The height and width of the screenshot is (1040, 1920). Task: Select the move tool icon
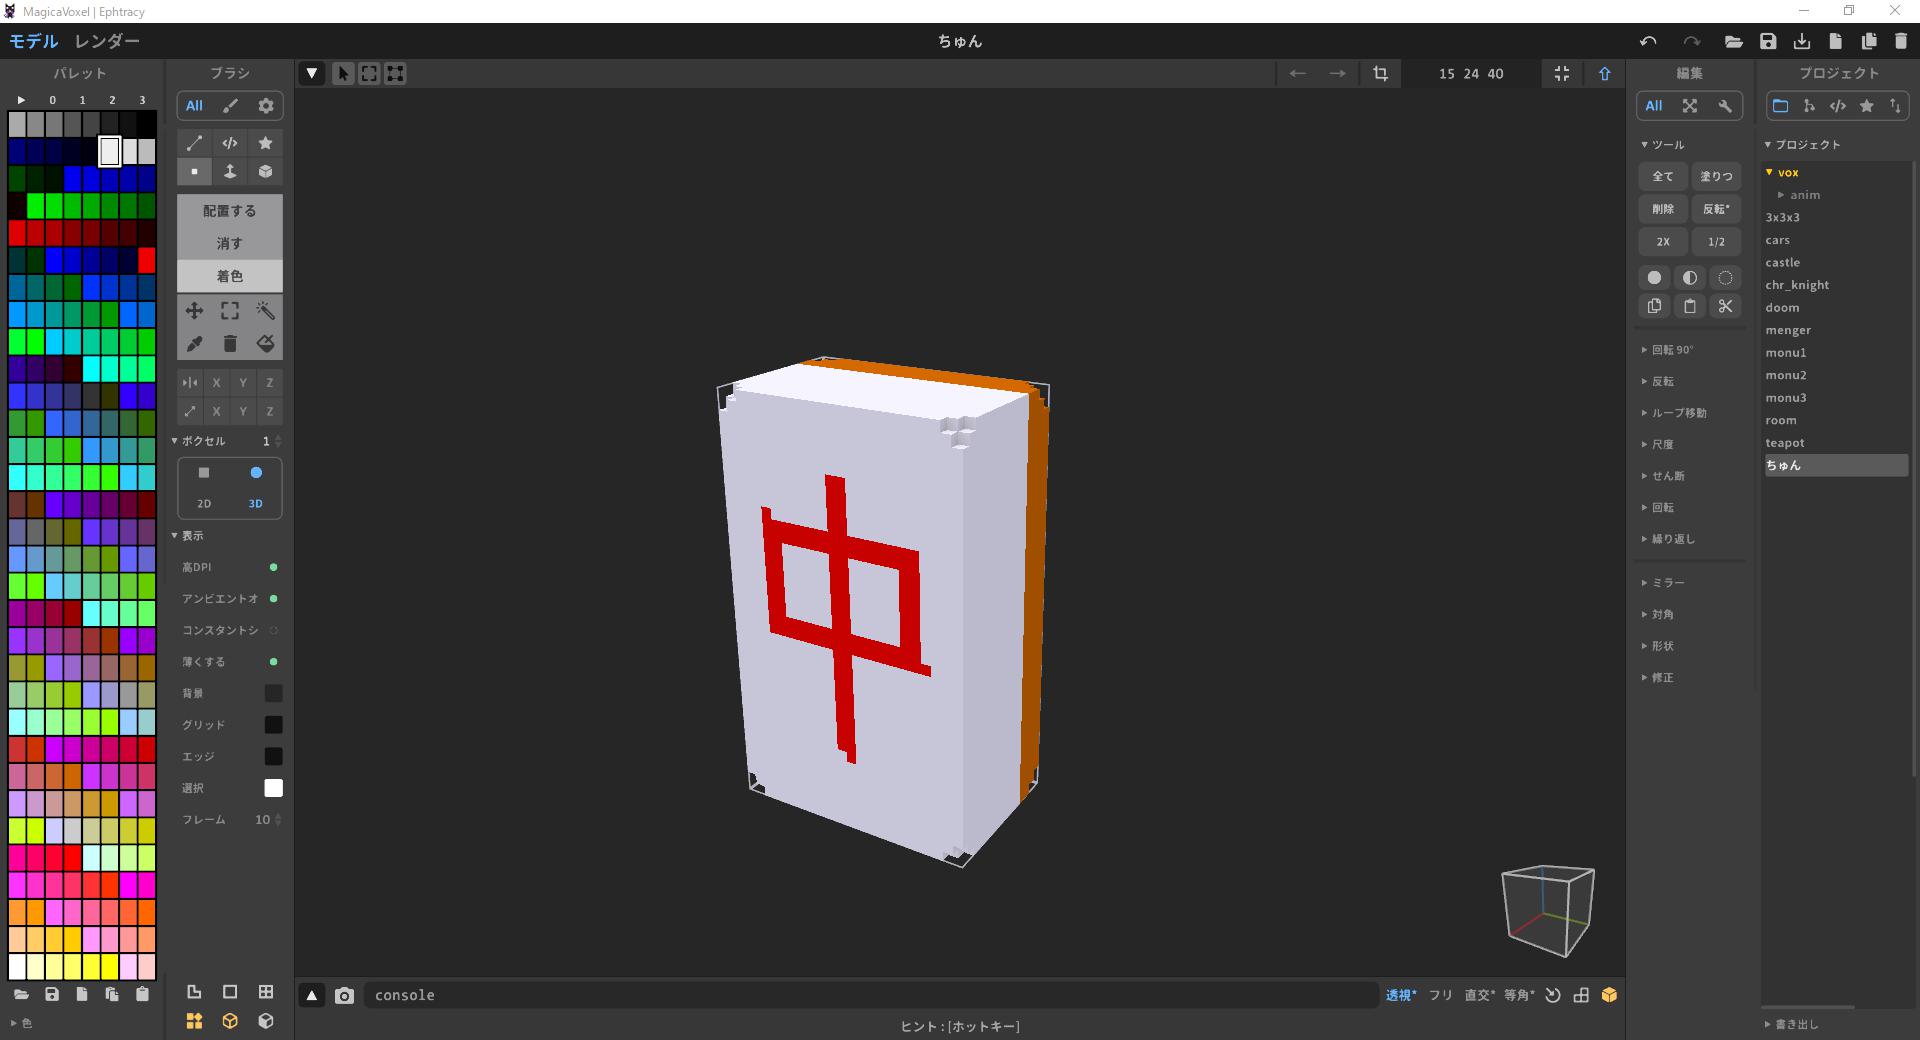[x=194, y=311]
